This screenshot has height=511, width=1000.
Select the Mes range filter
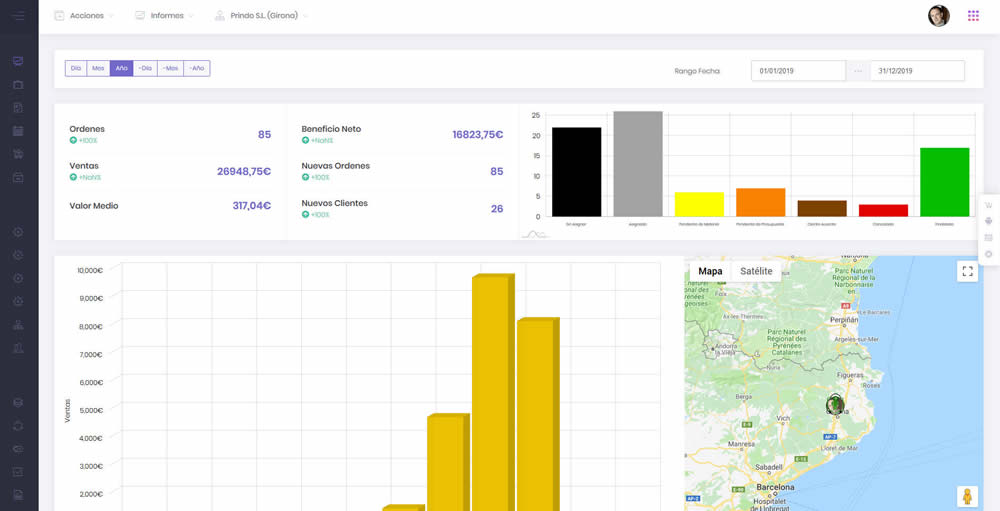click(98, 68)
